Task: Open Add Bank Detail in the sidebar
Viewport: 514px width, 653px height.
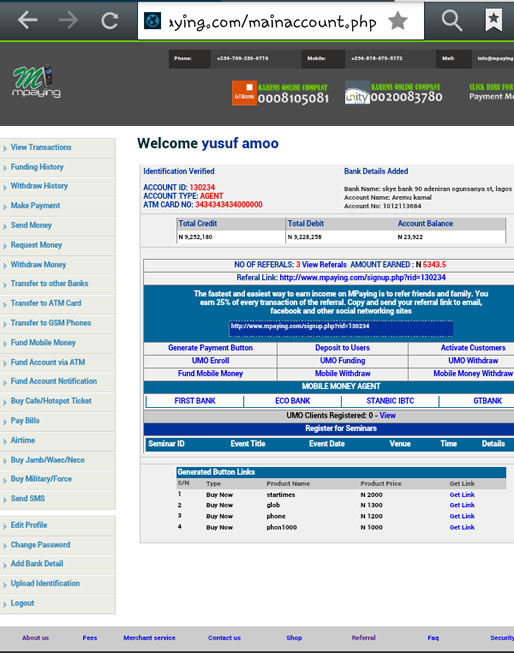Action: (x=37, y=563)
